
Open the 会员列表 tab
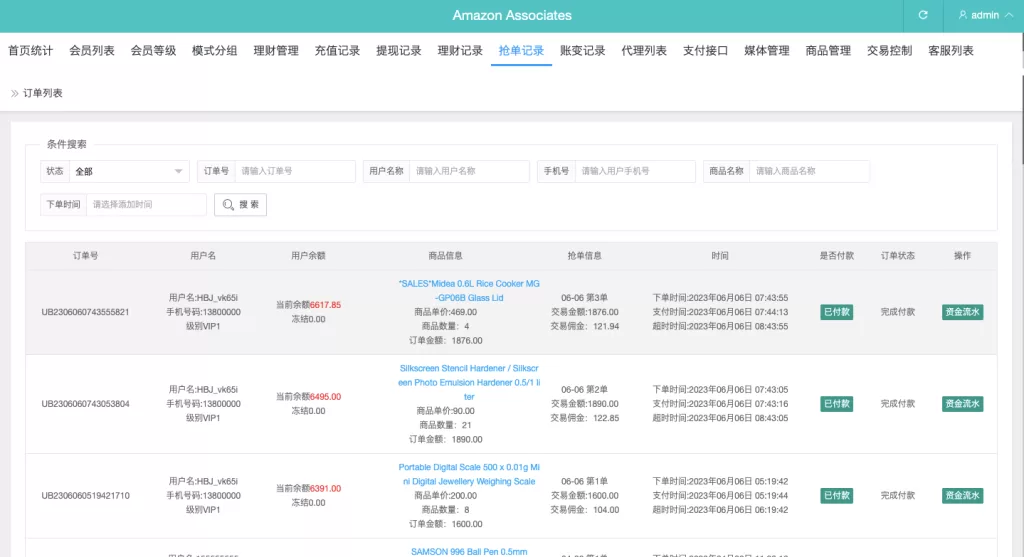click(92, 50)
